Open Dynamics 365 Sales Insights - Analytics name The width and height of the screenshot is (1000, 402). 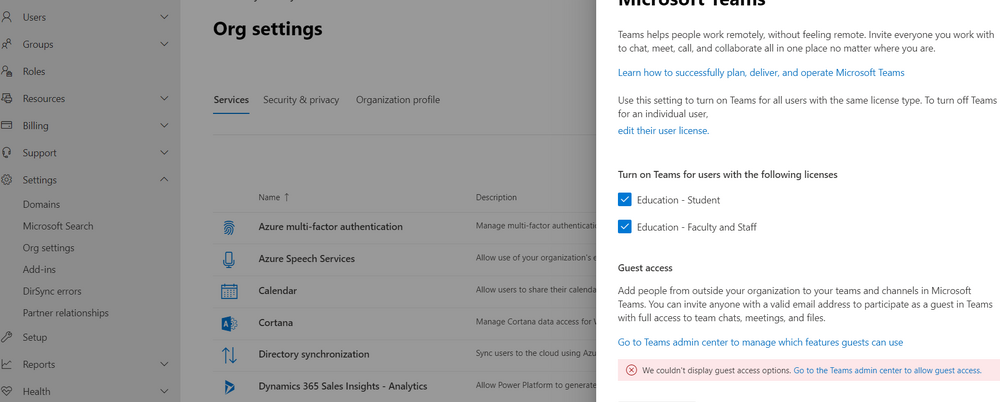pyautogui.click(x=342, y=386)
